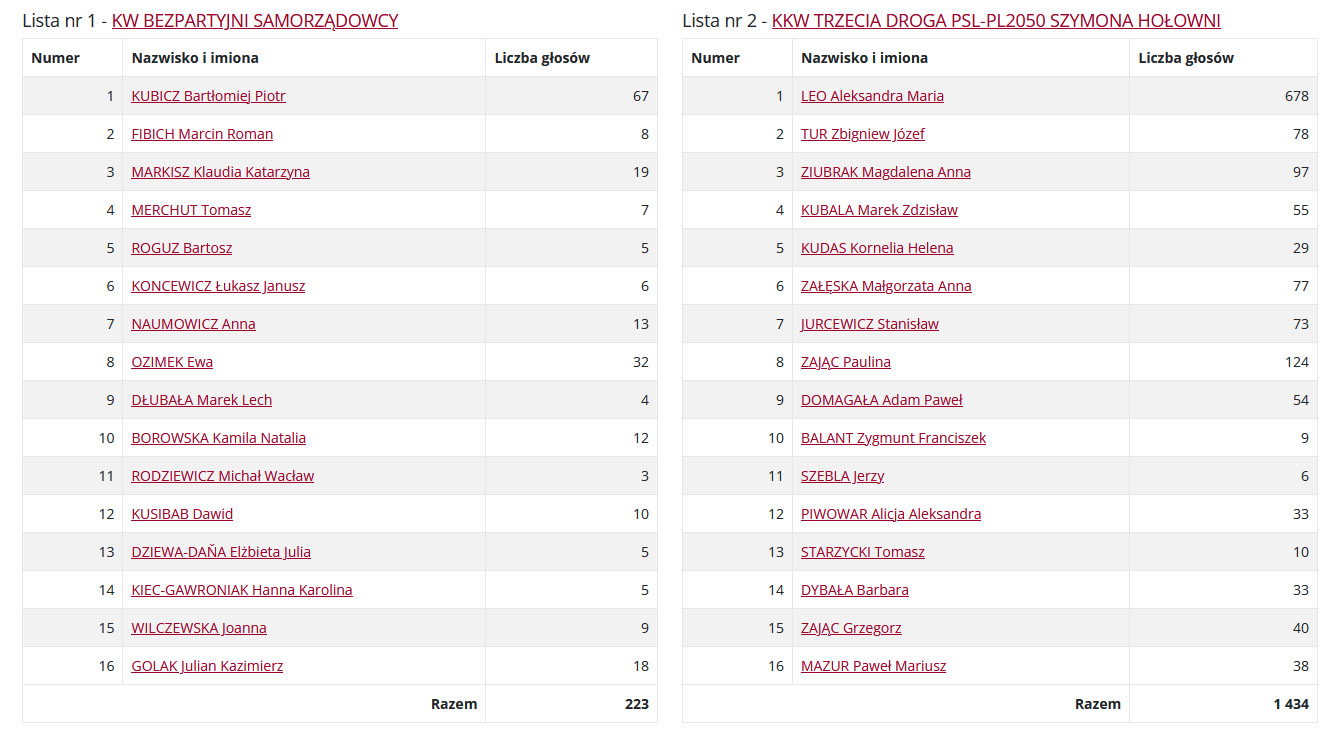
Task: Open KKW TRZECIA DROGA PSL-PL2050 committee link
Action: [x=995, y=21]
